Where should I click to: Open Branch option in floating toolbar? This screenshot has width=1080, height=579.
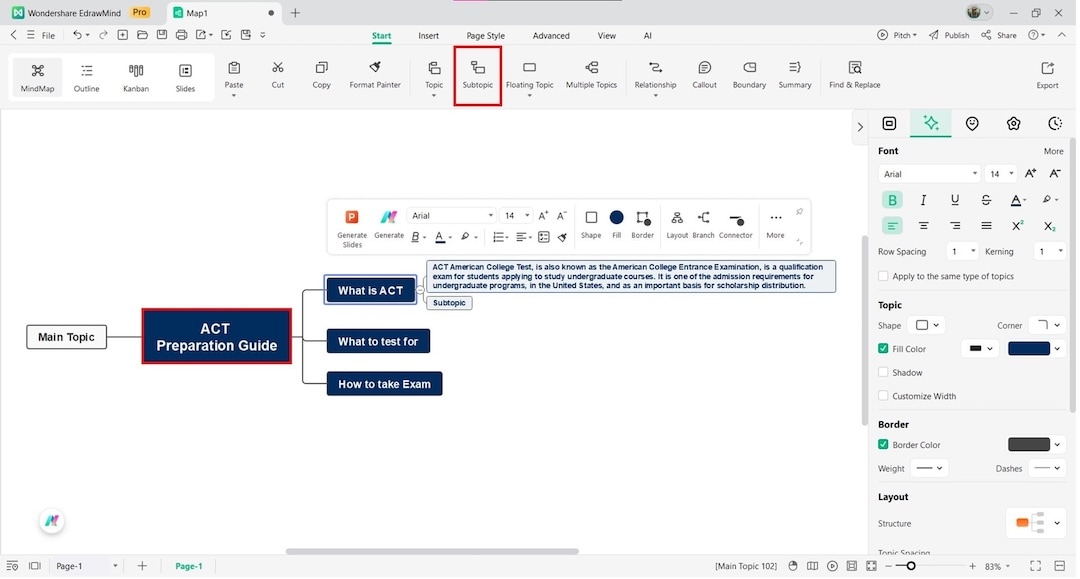pos(703,224)
